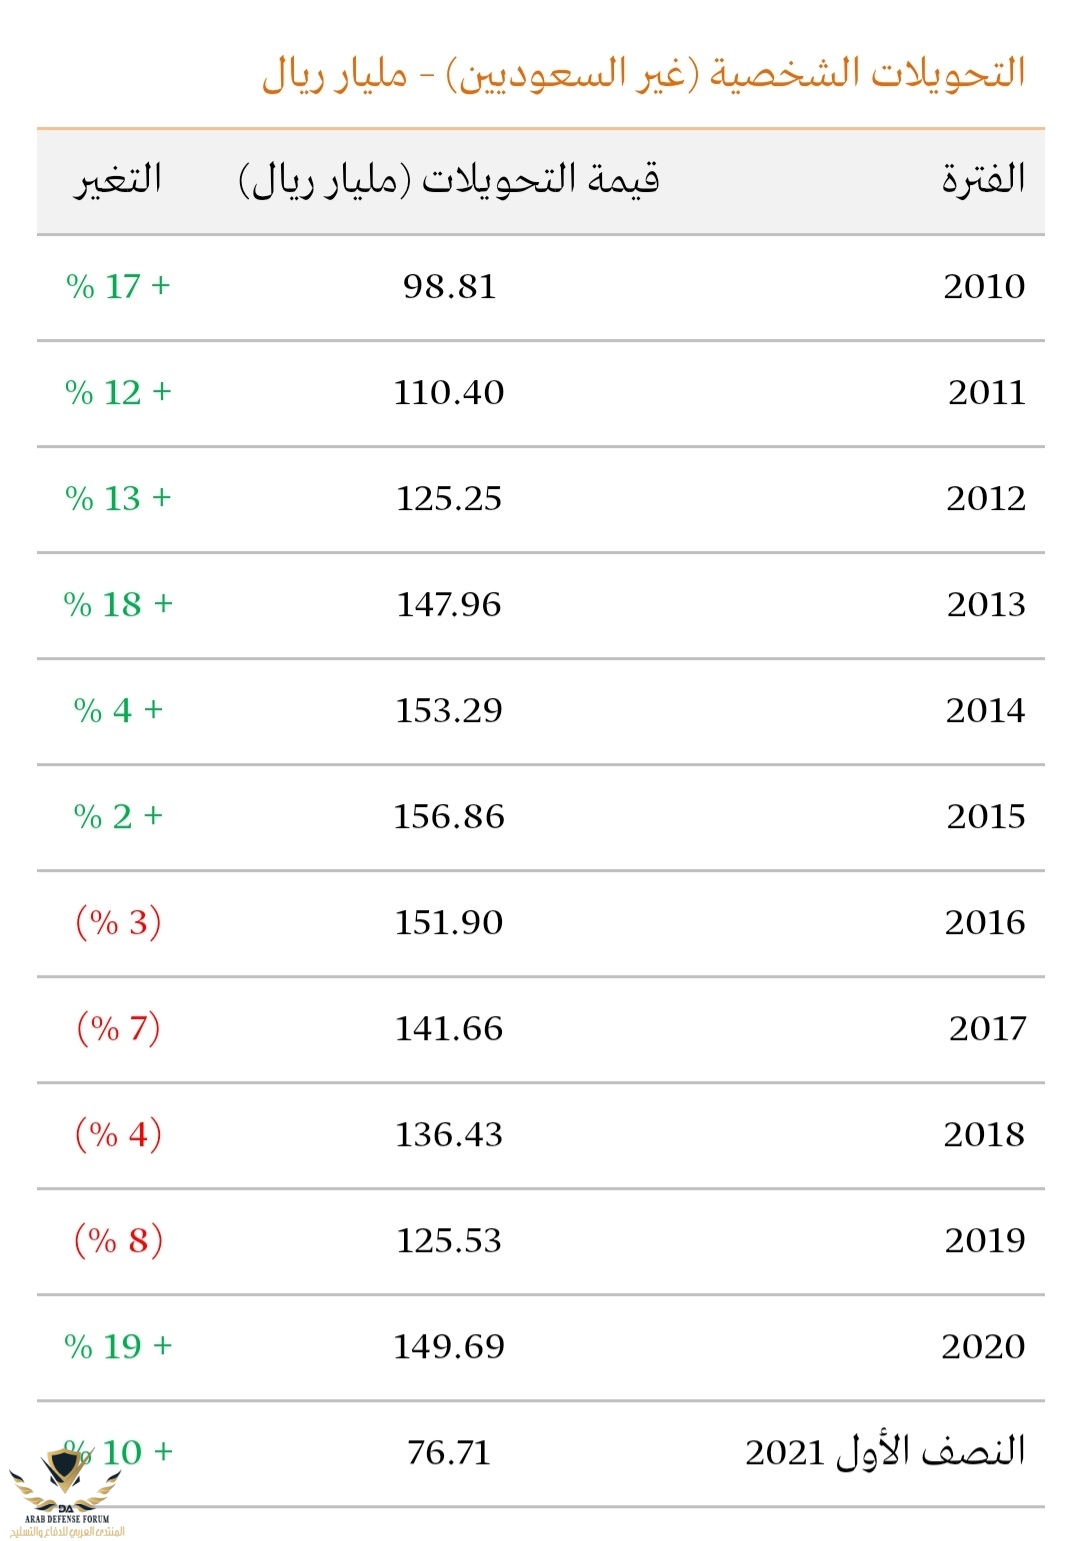Select the 147.96 value cell
Screen dimensions: 1080x1541
tap(449, 605)
